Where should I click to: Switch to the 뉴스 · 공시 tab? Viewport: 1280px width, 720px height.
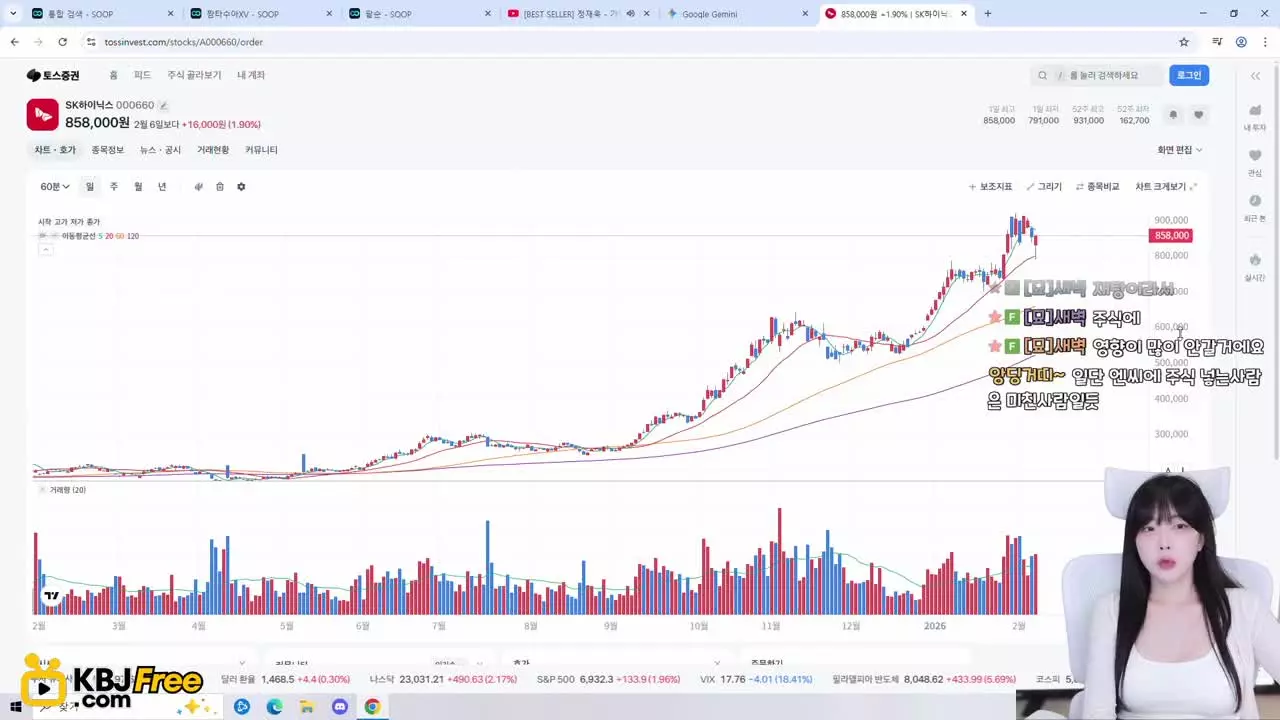coord(160,150)
